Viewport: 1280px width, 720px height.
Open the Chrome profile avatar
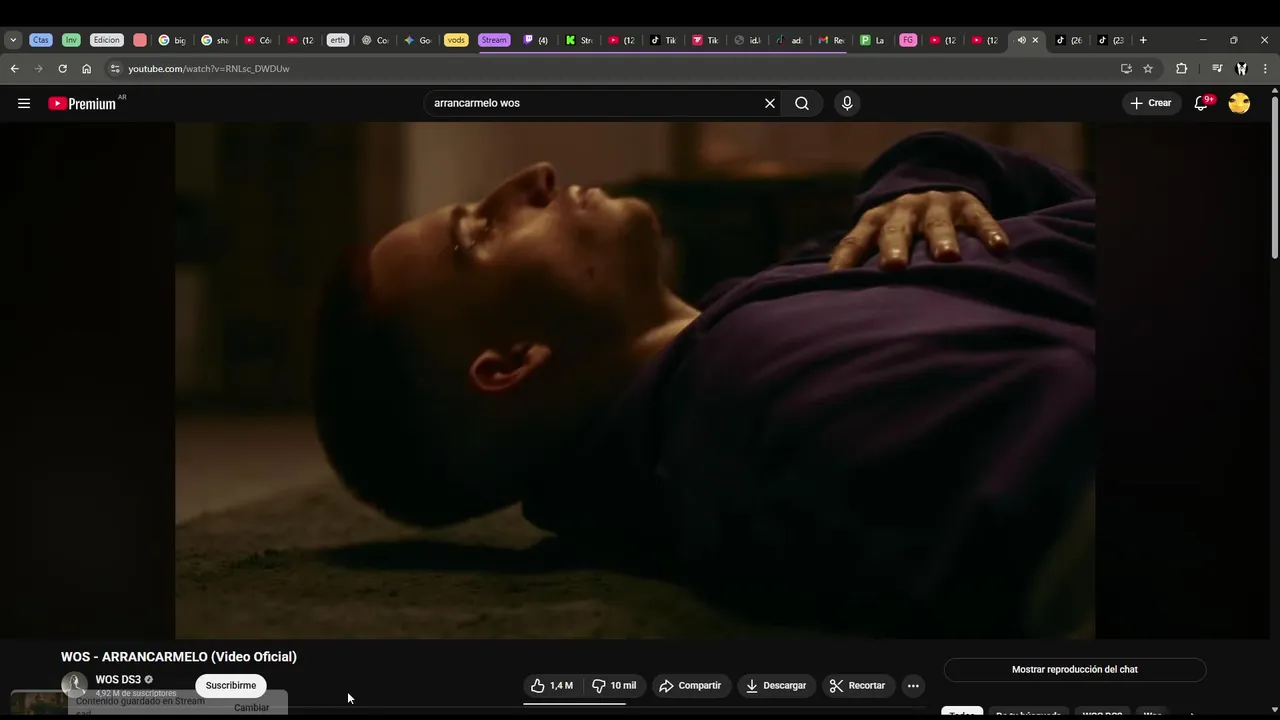pyautogui.click(x=1241, y=68)
